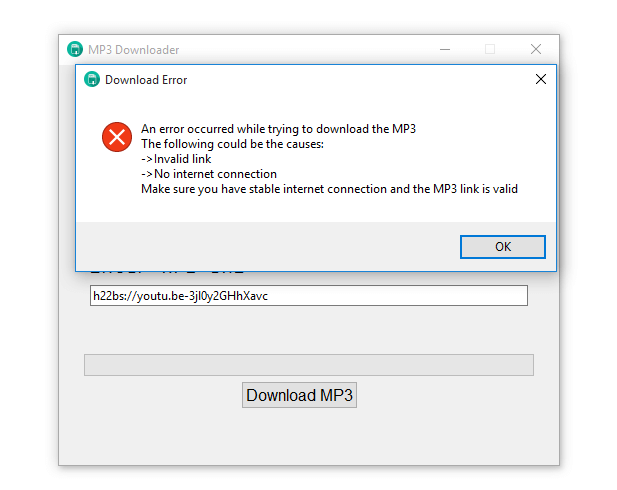Close the Download Error dialog

pyautogui.click(x=541, y=79)
